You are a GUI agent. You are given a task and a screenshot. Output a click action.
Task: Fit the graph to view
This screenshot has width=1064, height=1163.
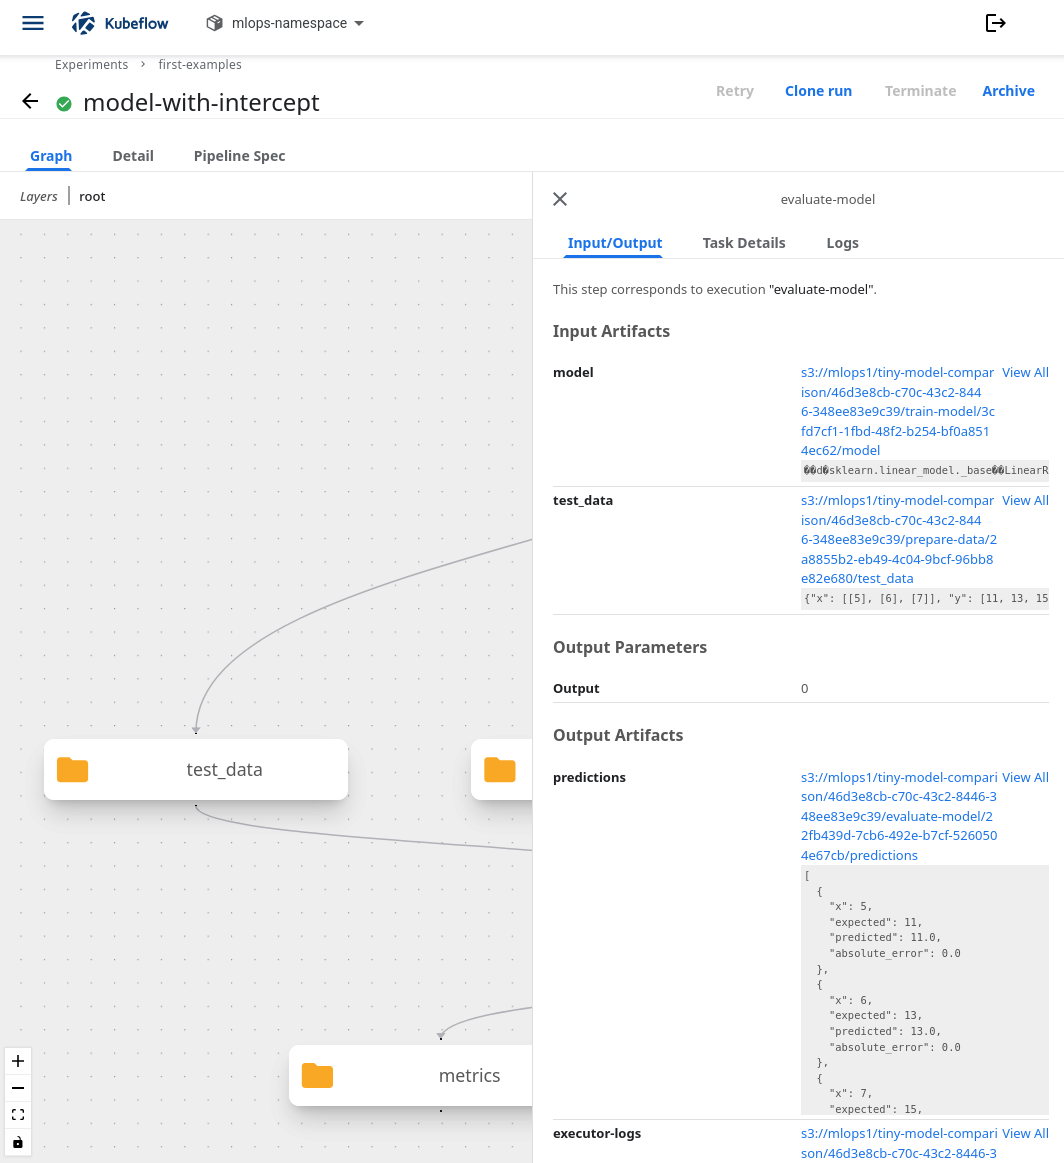point(18,1115)
